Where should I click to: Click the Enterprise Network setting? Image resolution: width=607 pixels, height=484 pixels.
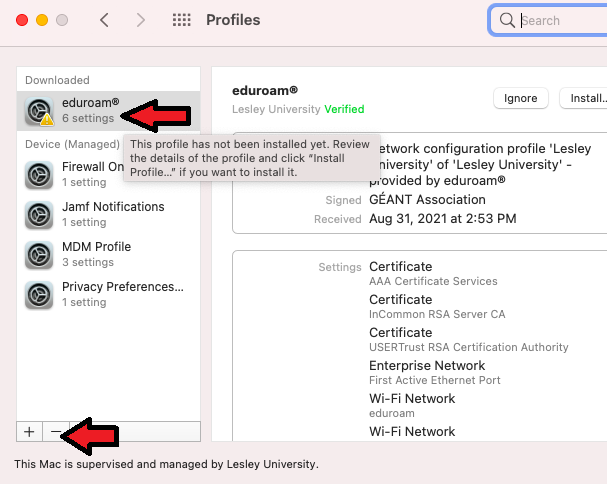[x=427, y=366]
